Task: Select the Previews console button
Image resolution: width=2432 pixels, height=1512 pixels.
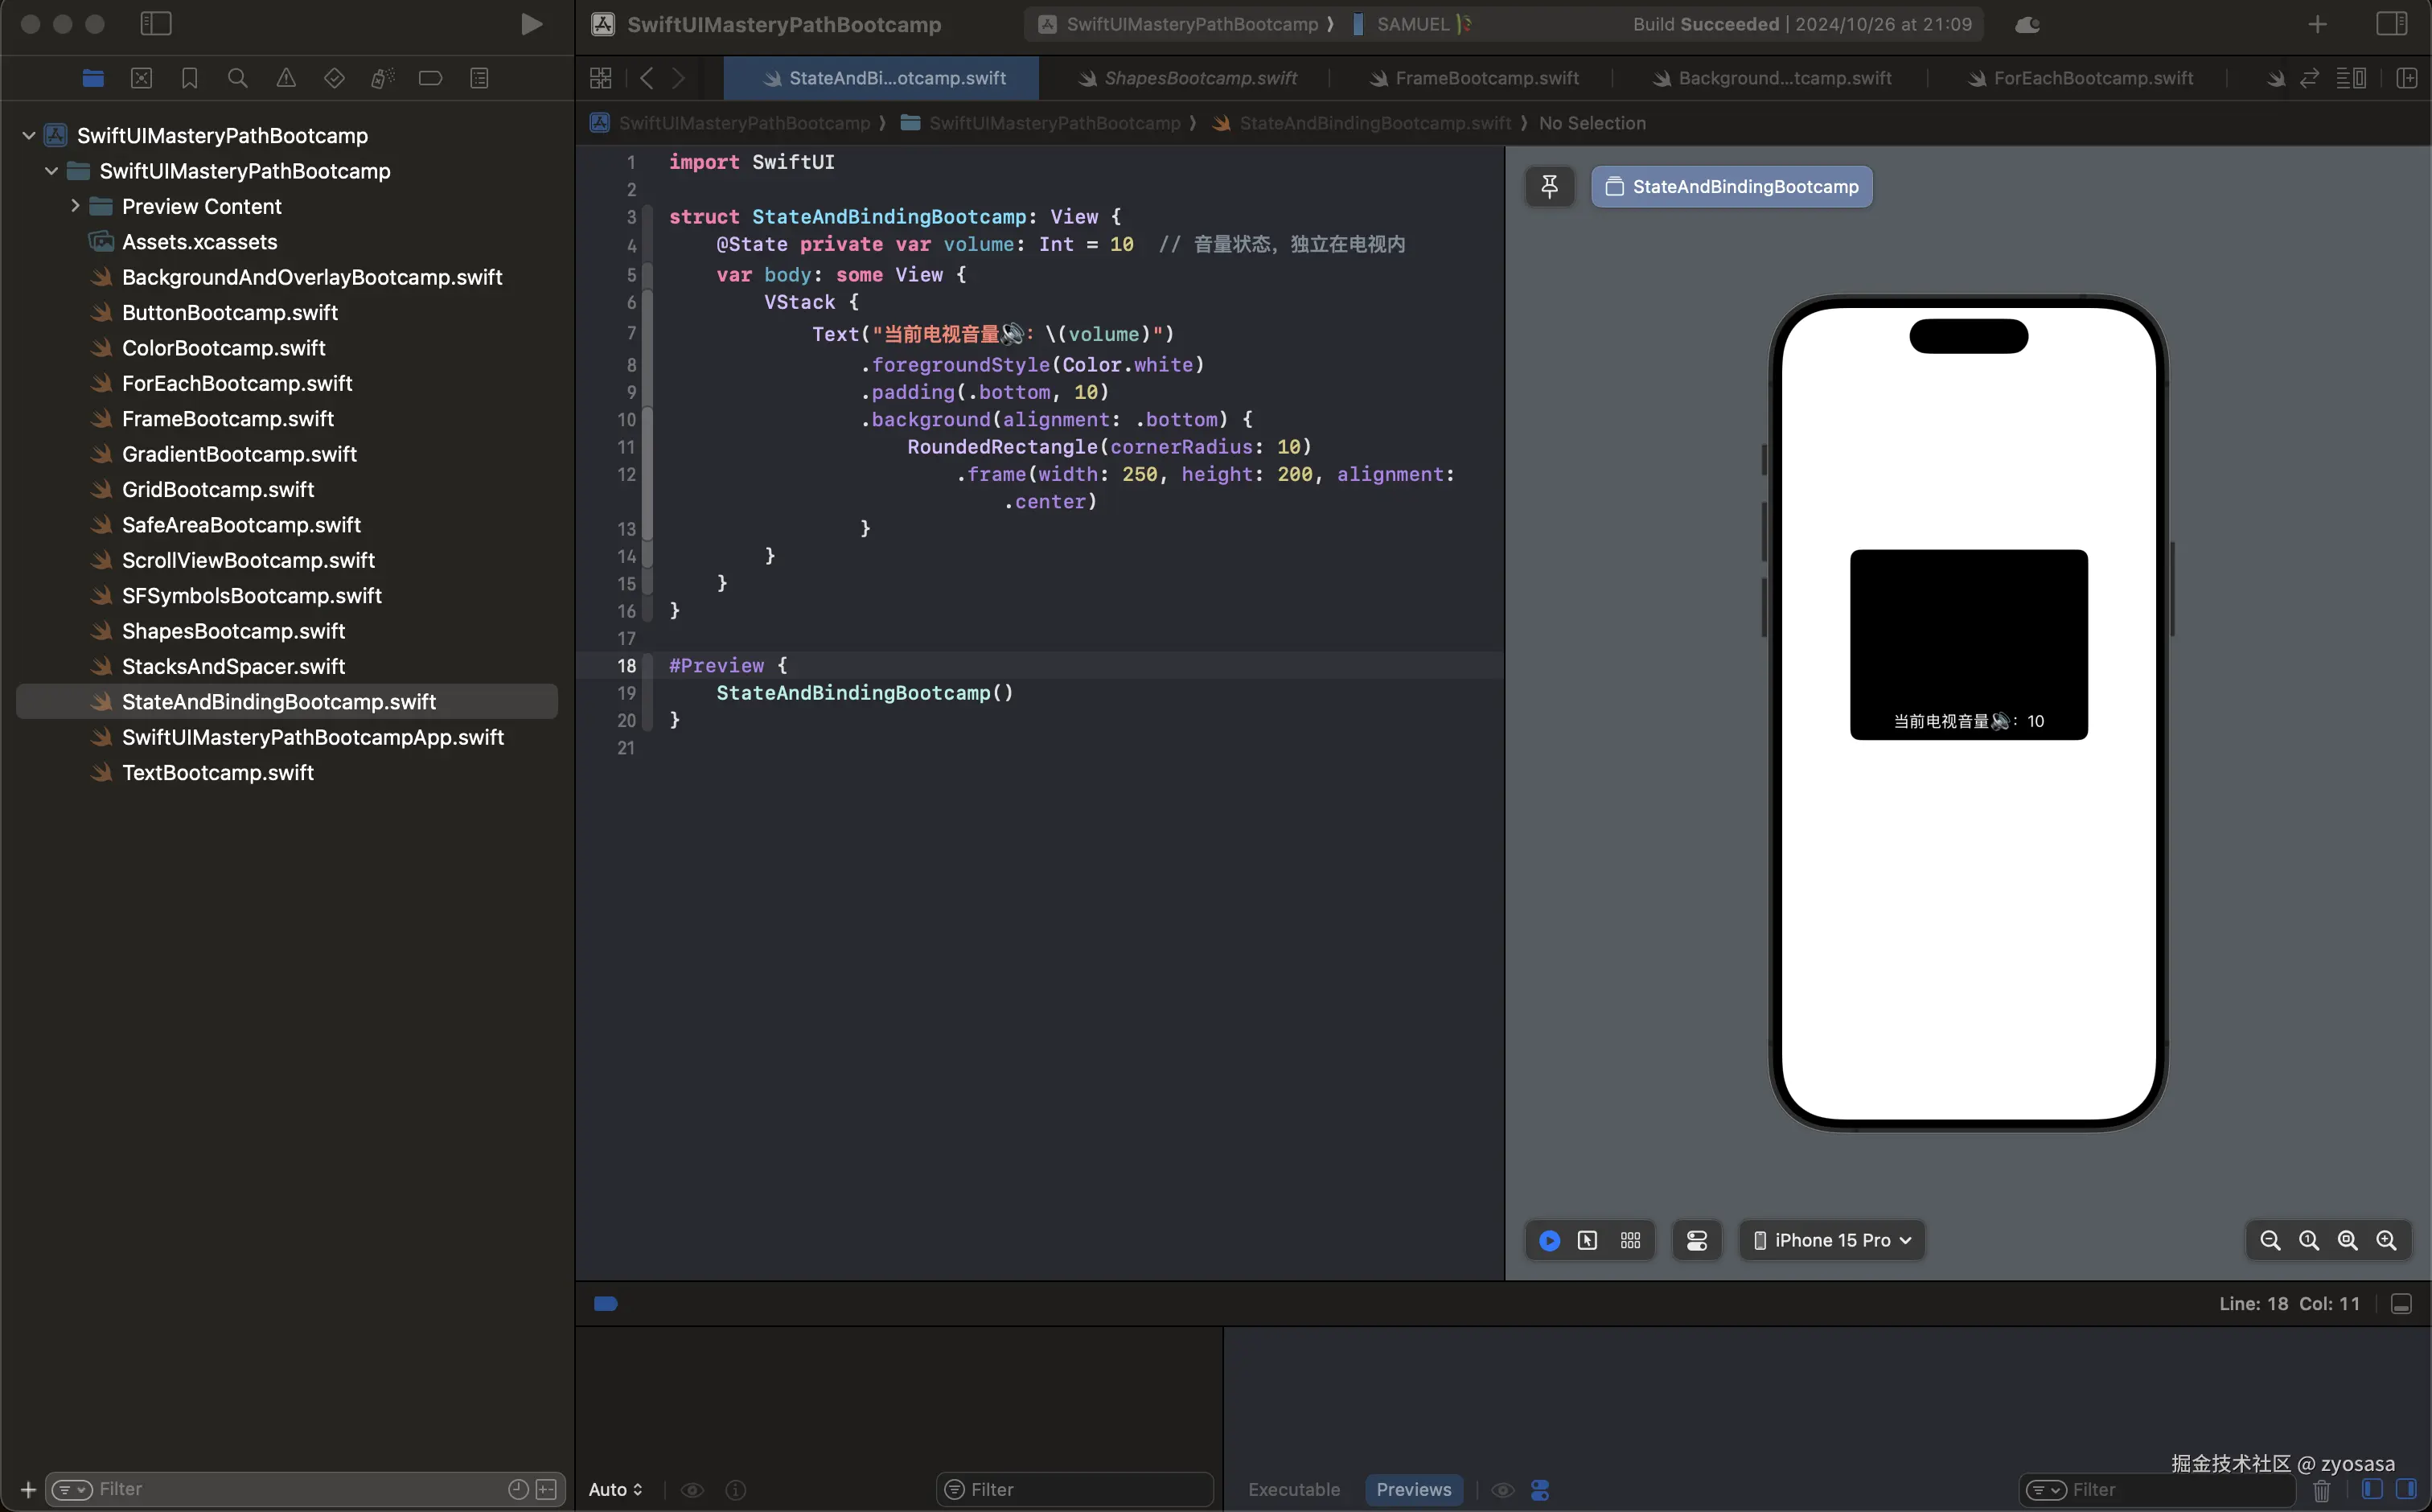Action: pyautogui.click(x=1413, y=1489)
